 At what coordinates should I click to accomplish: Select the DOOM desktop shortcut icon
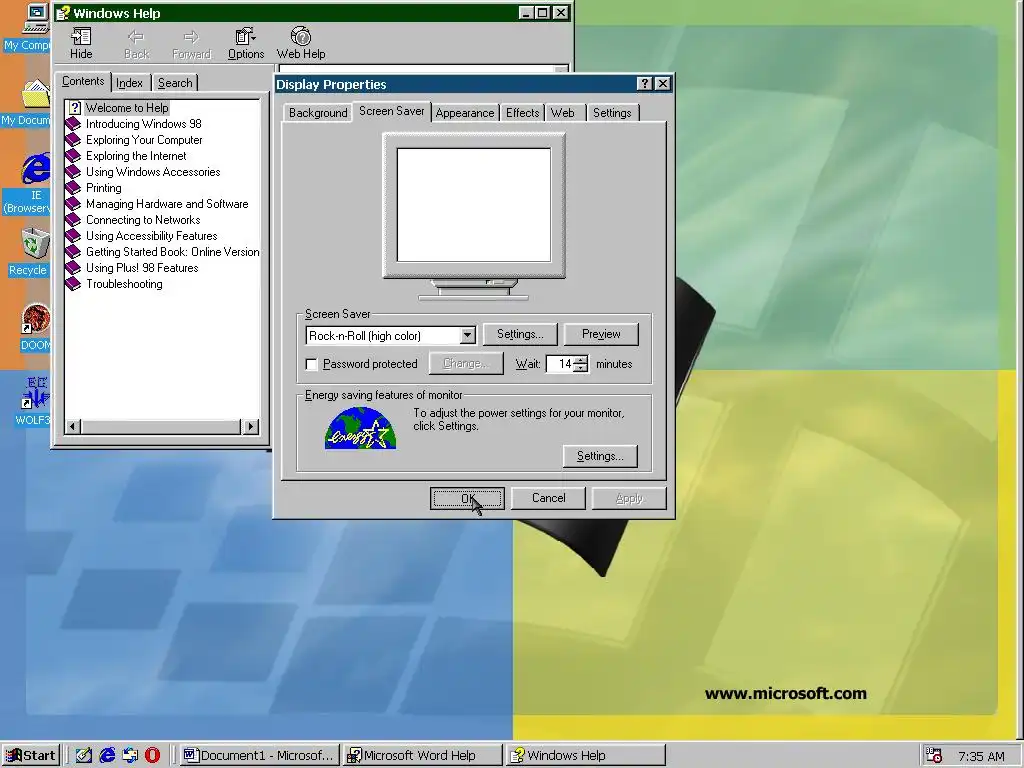coord(35,319)
